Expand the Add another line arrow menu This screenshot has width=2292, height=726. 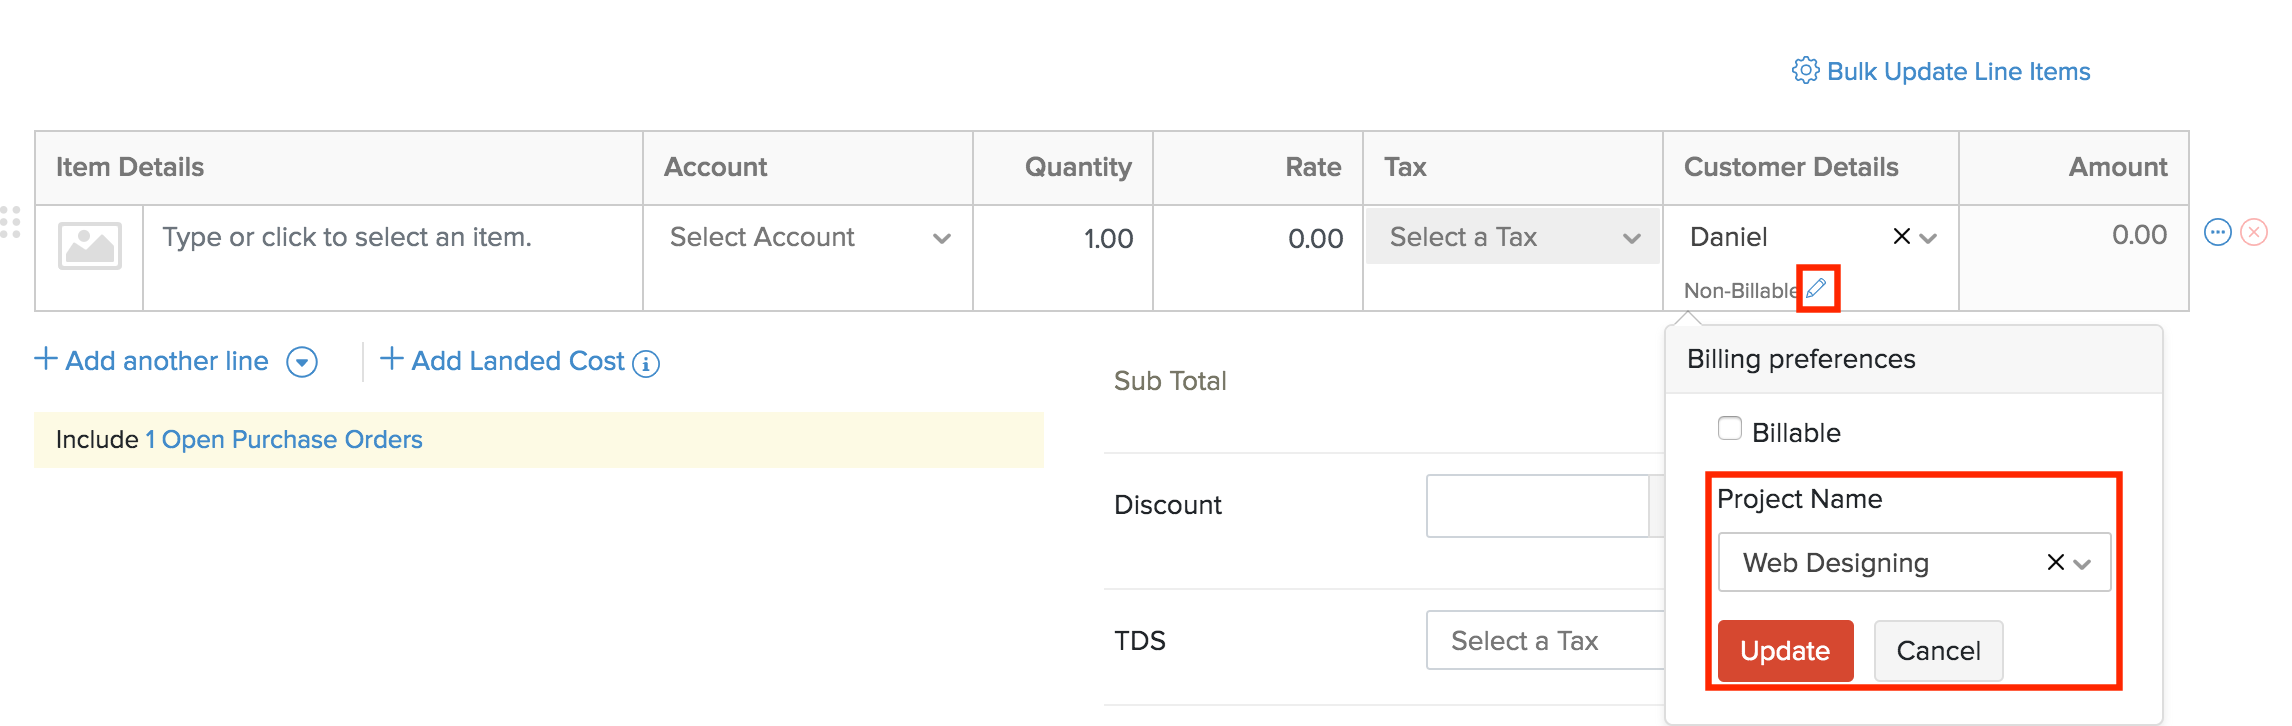click(302, 361)
